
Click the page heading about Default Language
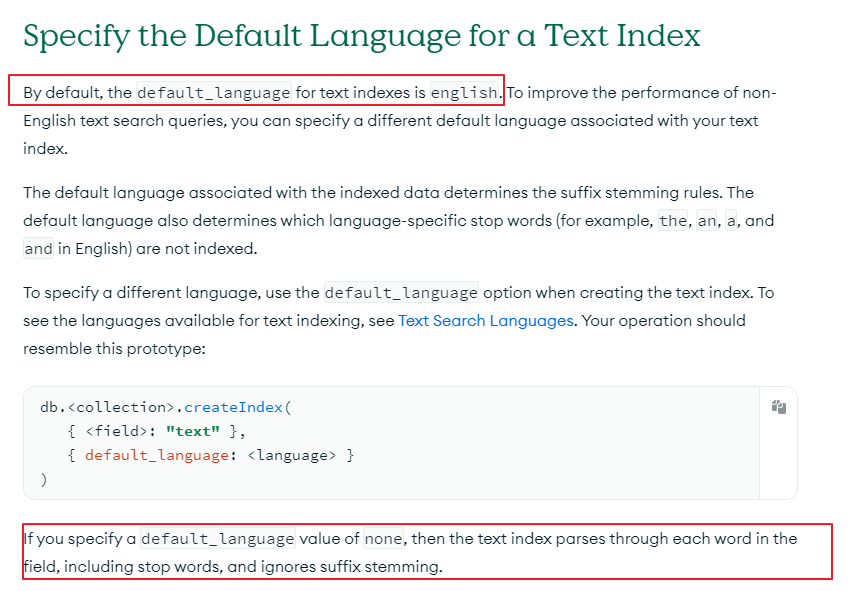(x=362, y=36)
